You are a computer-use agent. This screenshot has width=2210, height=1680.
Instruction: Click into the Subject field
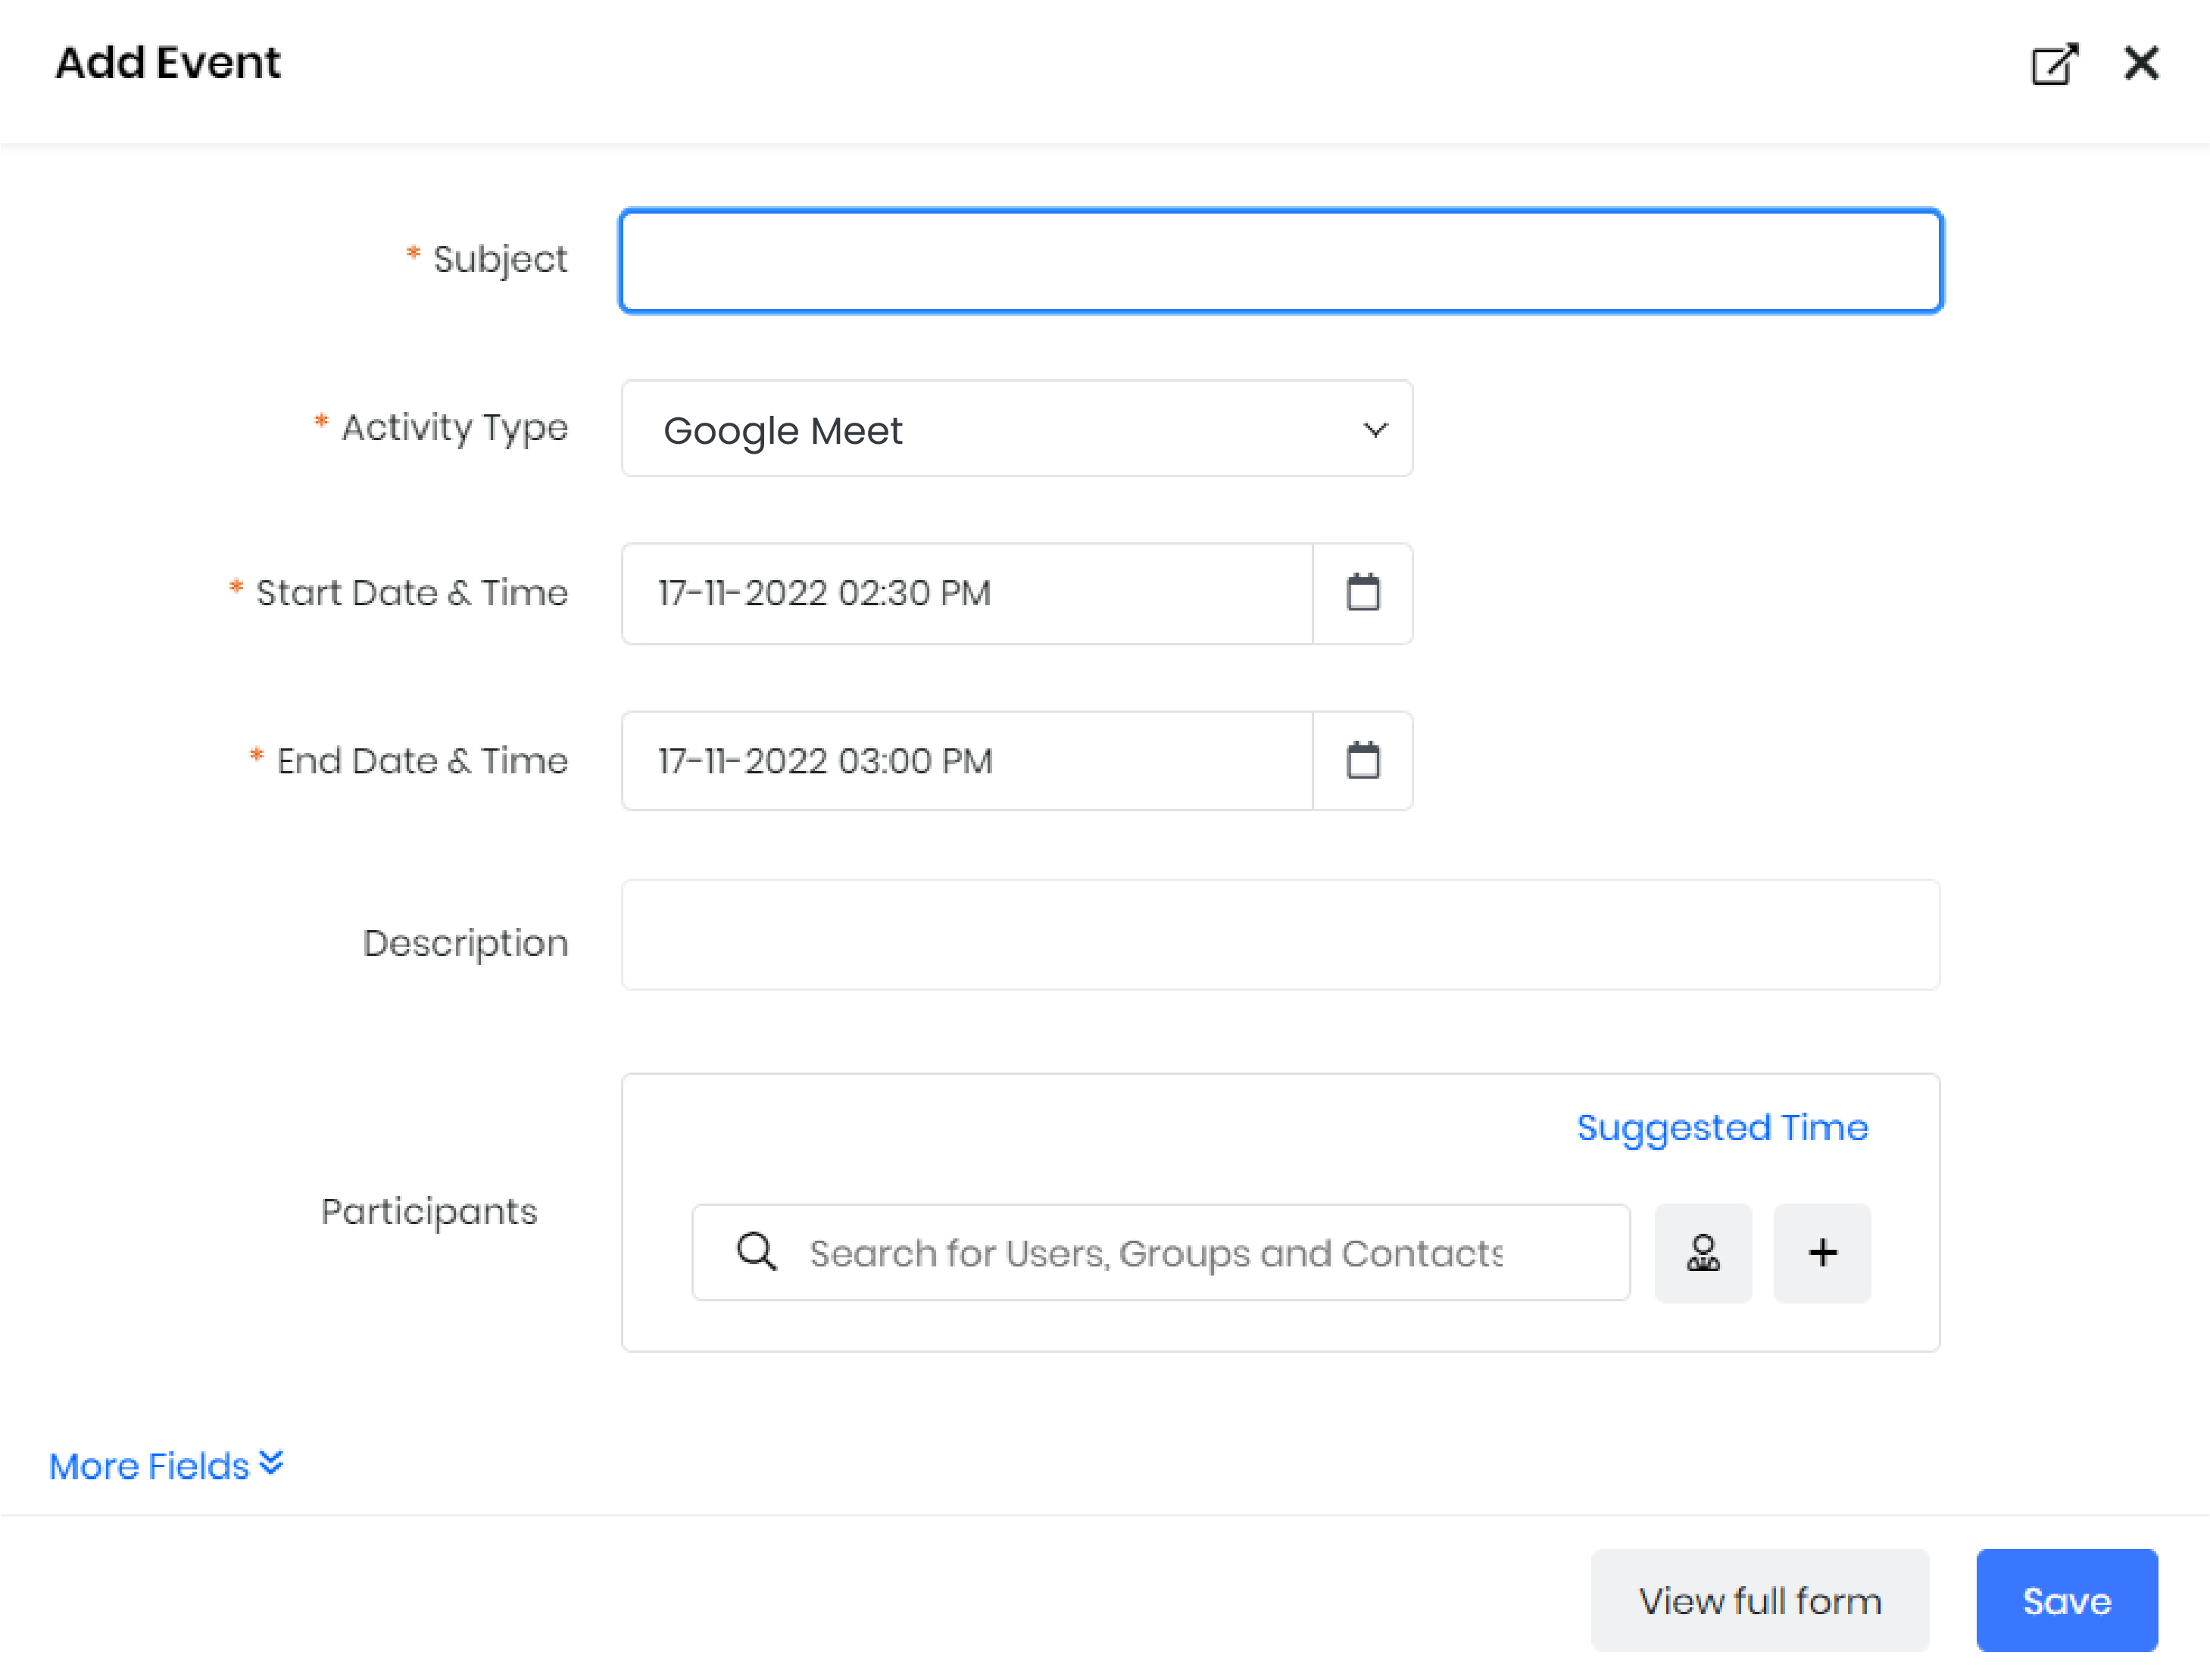(x=1280, y=261)
